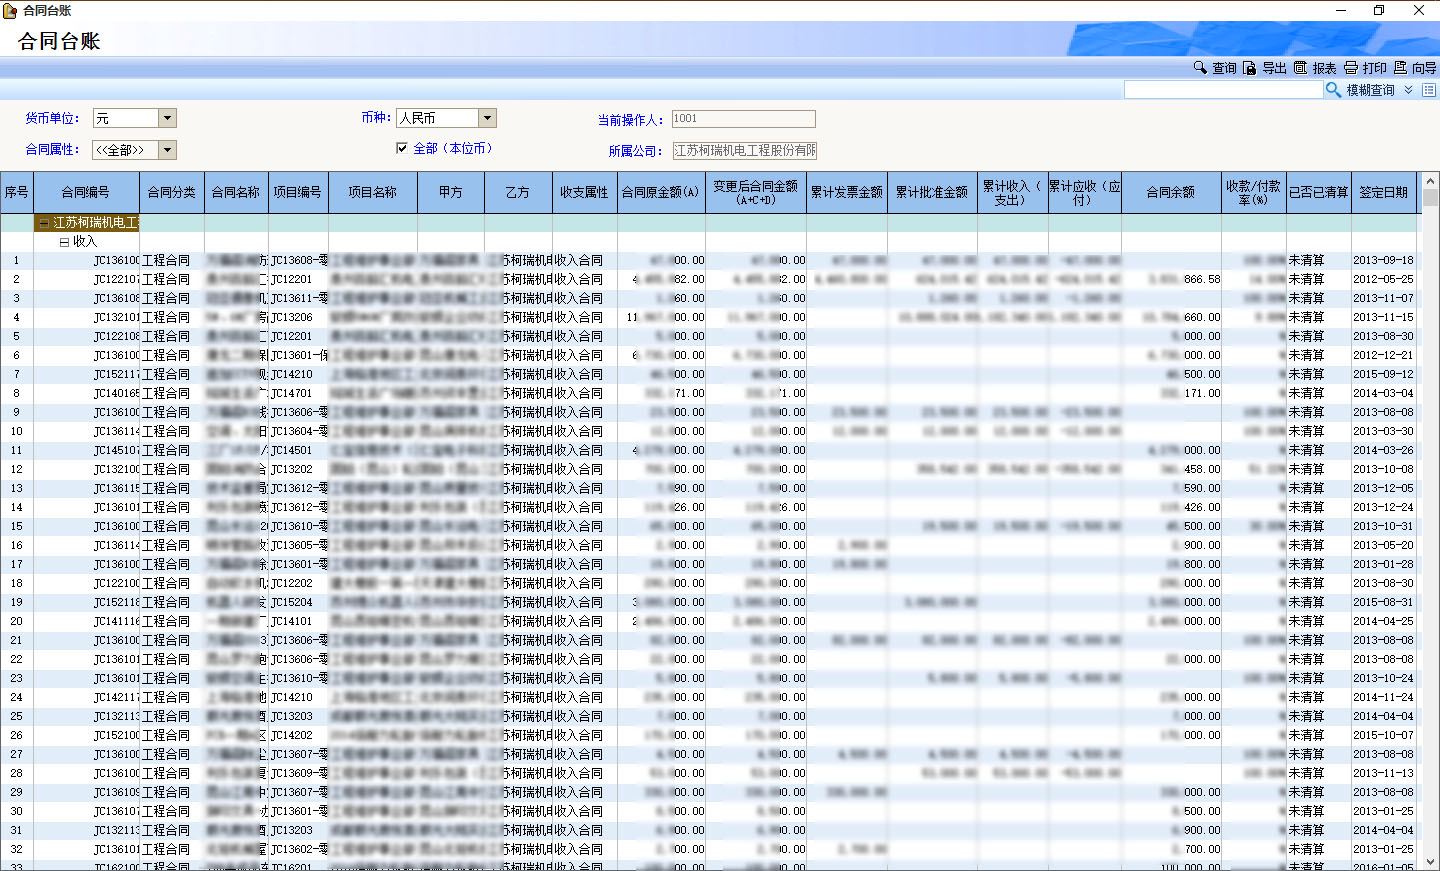The height and width of the screenshot is (871, 1440).
Task: Collapse the 收入 tree node
Action: point(64,242)
